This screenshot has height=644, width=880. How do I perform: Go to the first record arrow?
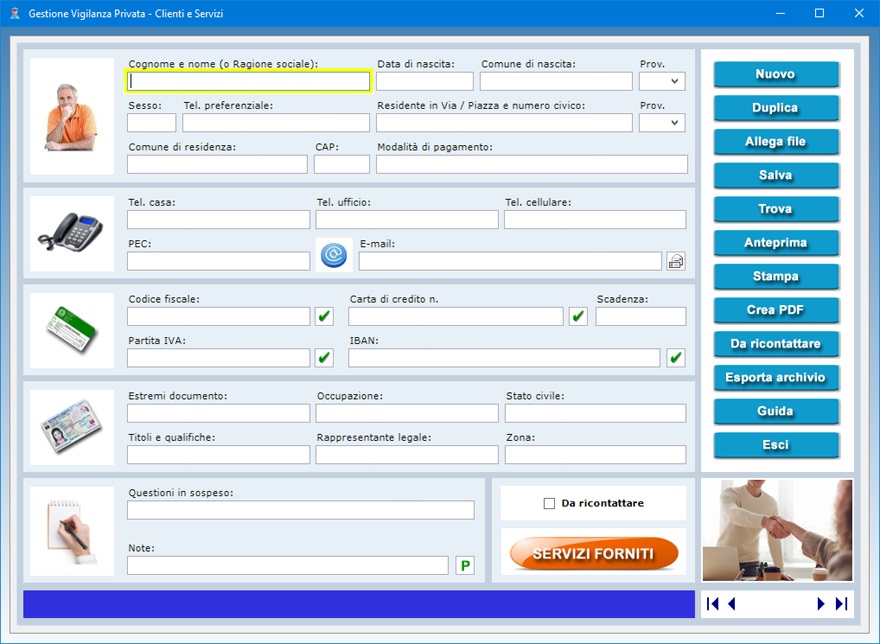click(x=713, y=604)
